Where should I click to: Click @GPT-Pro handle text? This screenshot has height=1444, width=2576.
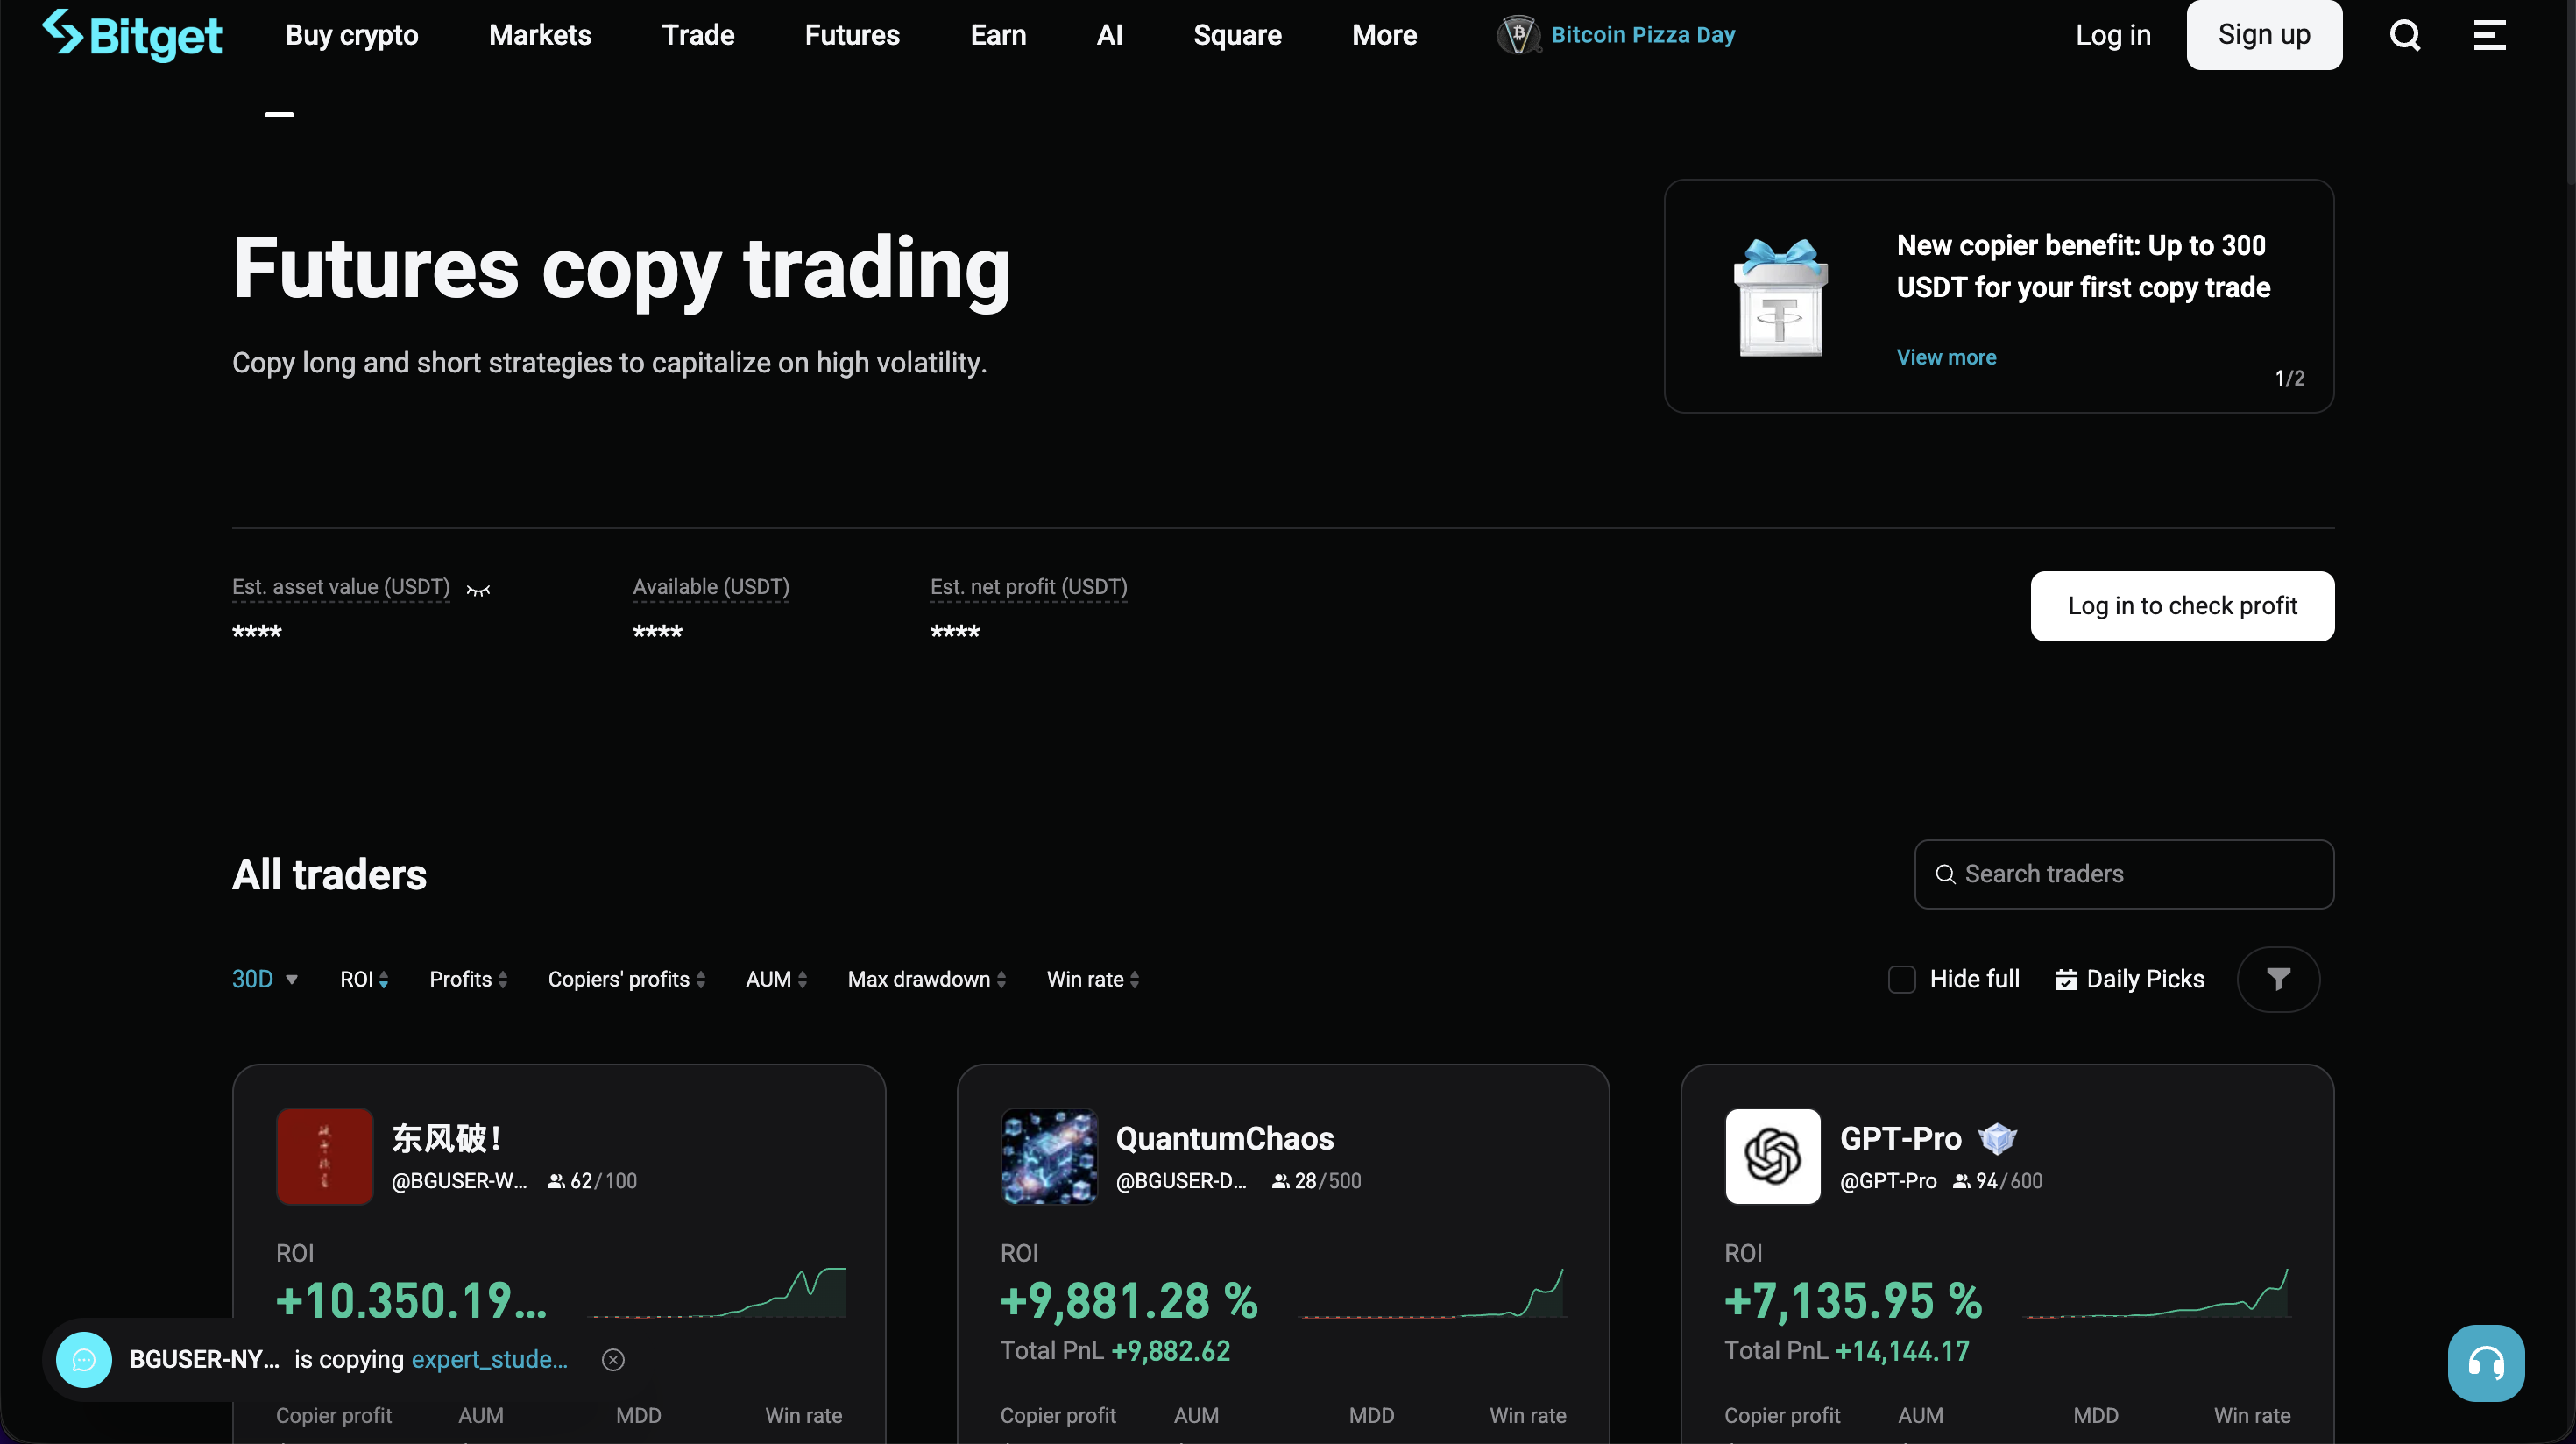[x=1888, y=1181]
